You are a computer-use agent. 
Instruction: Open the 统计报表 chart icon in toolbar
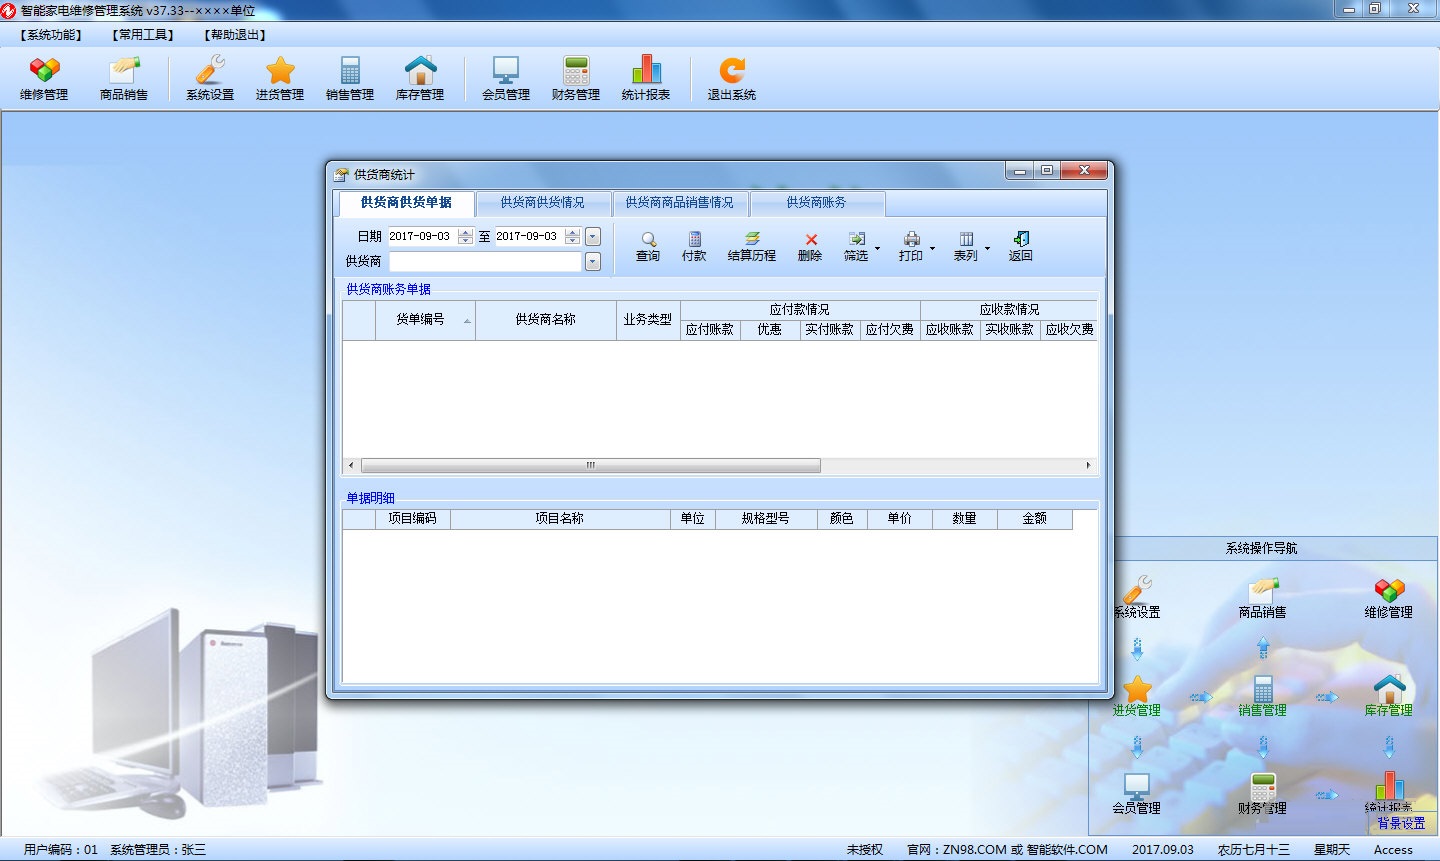(x=646, y=78)
